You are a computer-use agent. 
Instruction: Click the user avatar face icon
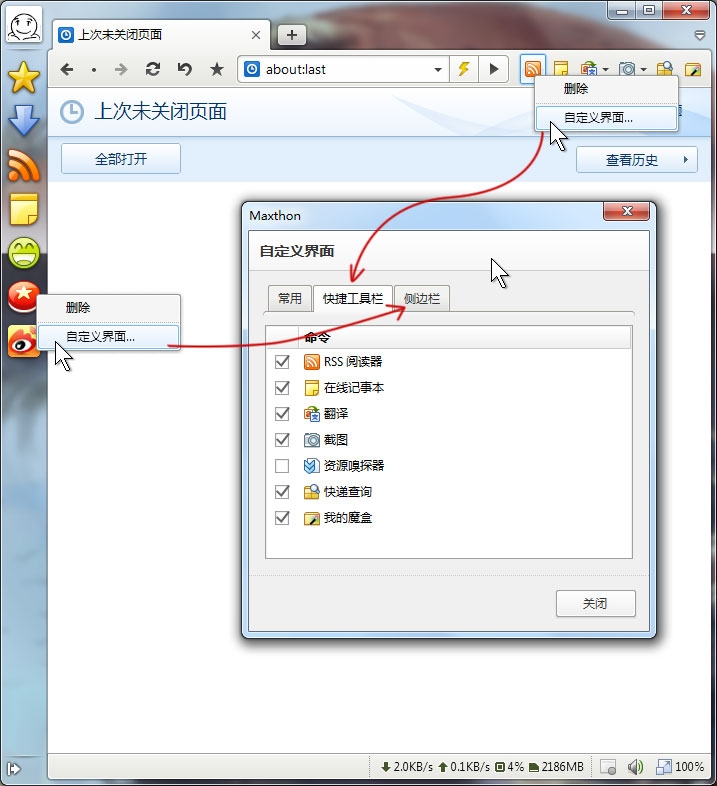pos(24,26)
